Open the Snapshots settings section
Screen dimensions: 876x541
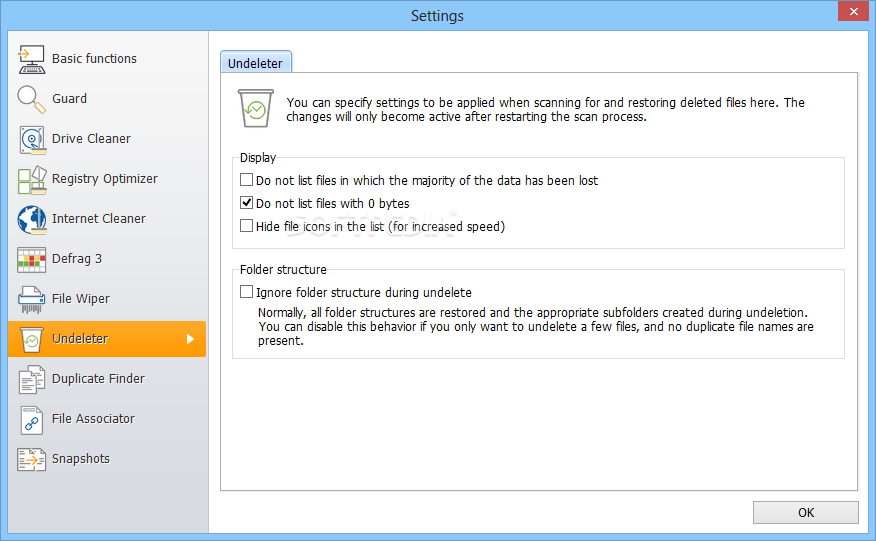click(80, 459)
